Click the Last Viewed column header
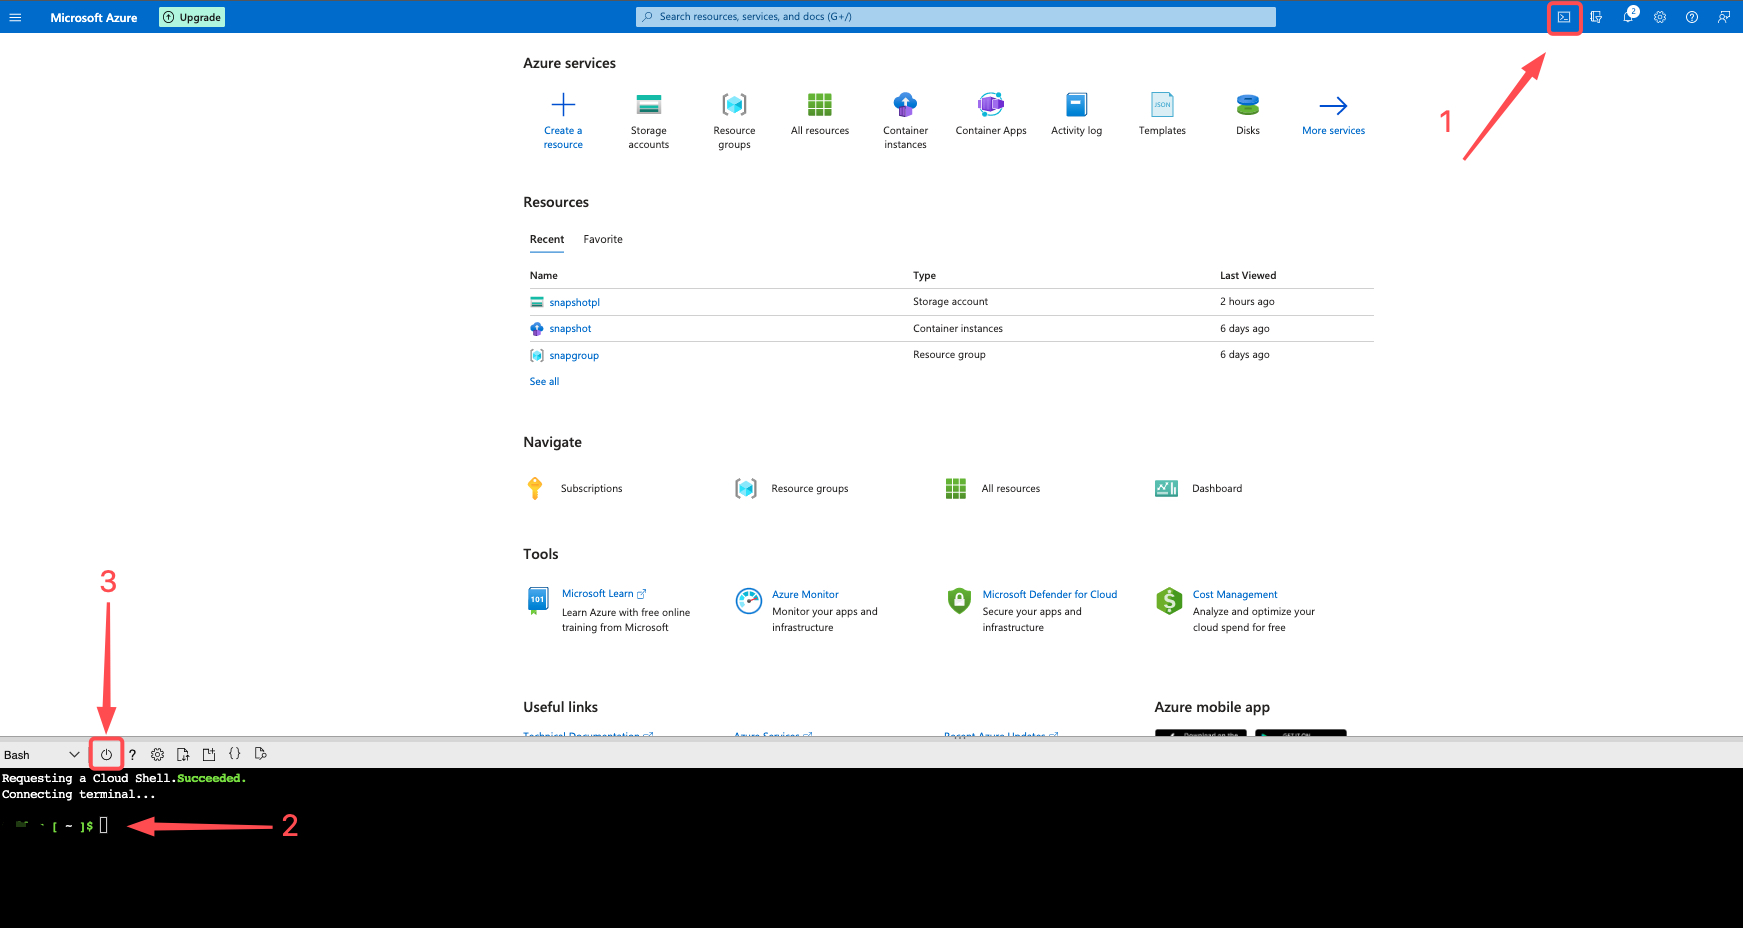 [1248, 275]
